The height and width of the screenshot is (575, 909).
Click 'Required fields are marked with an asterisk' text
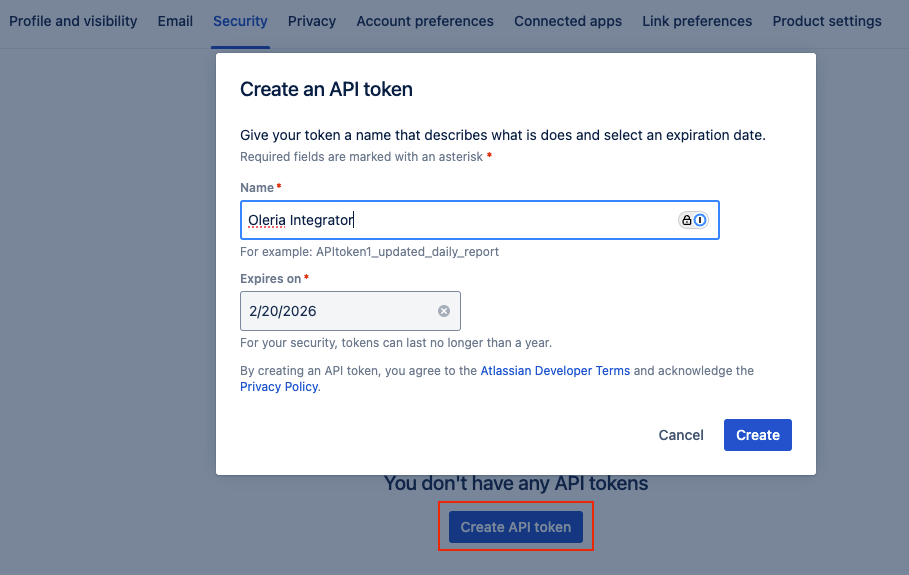tap(361, 157)
